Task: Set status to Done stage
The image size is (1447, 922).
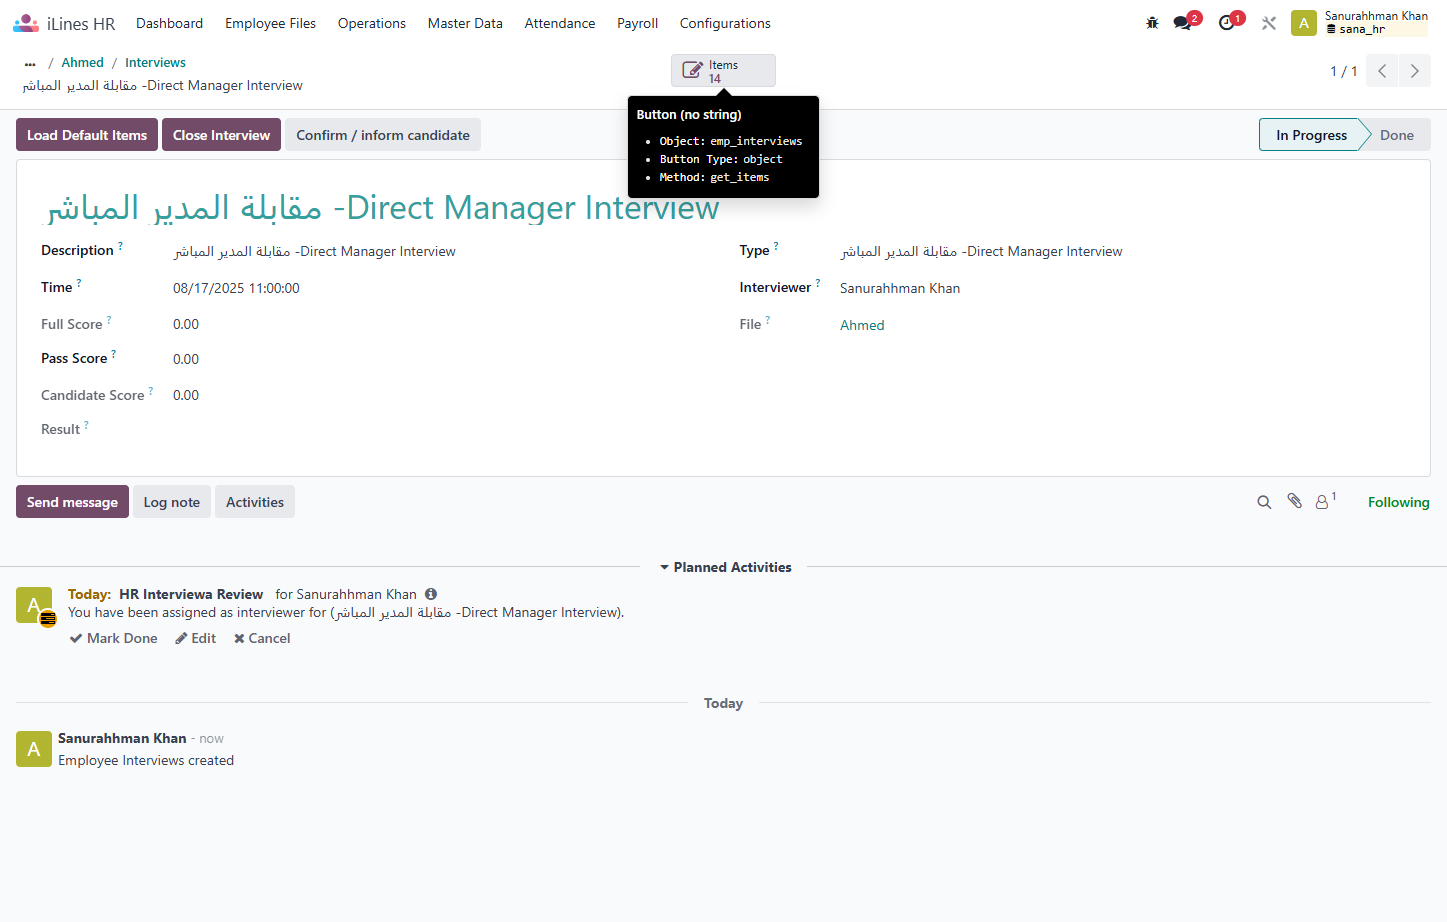Action: [x=1397, y=135]
